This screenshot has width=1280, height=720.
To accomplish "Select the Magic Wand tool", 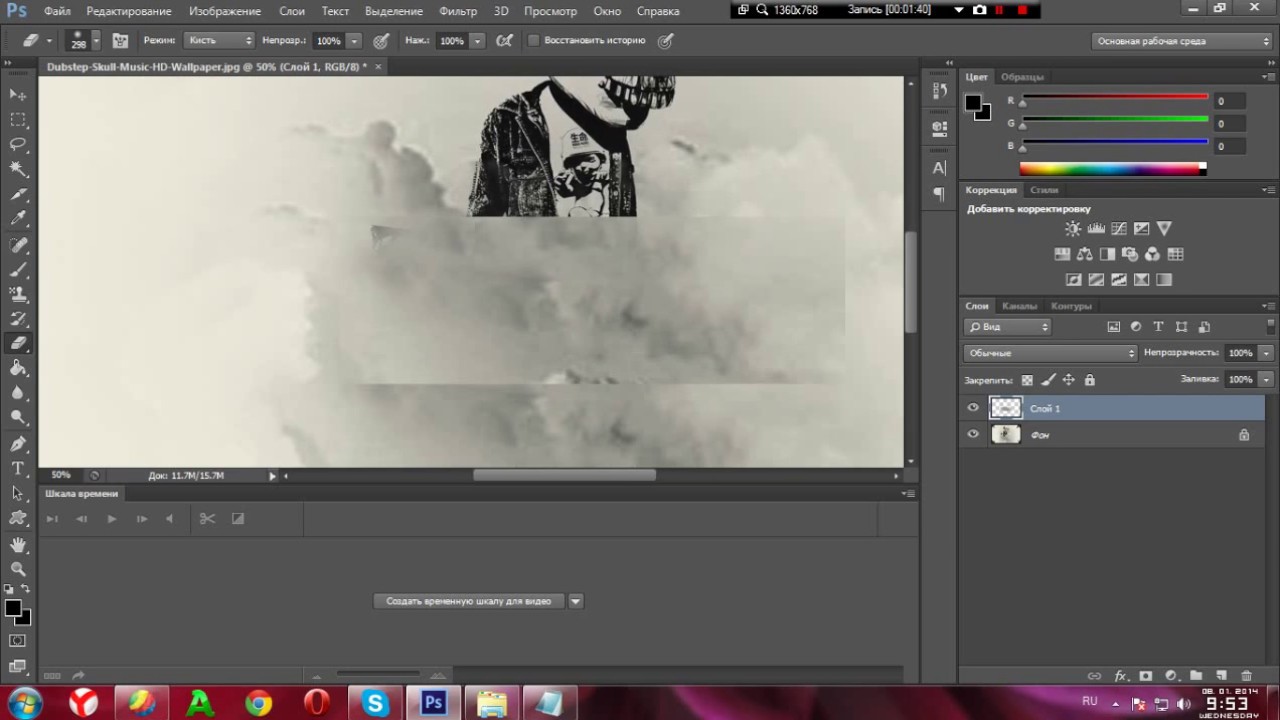I will click(x=18, y=169).
